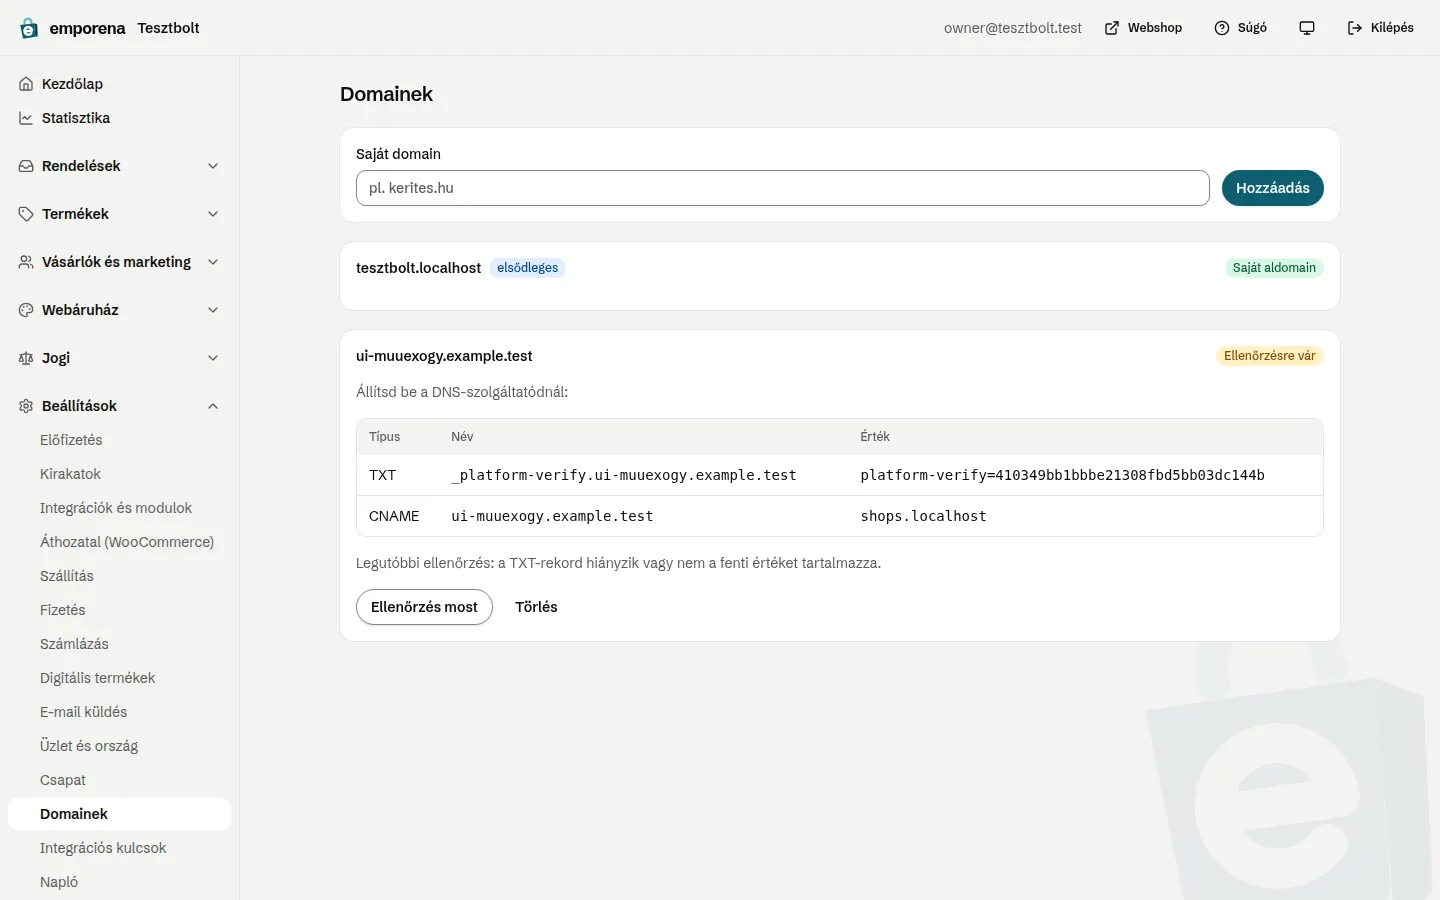Open Előfizetés settings page
The width and height of the screenshot is (1440, 900).
(119, 440)
